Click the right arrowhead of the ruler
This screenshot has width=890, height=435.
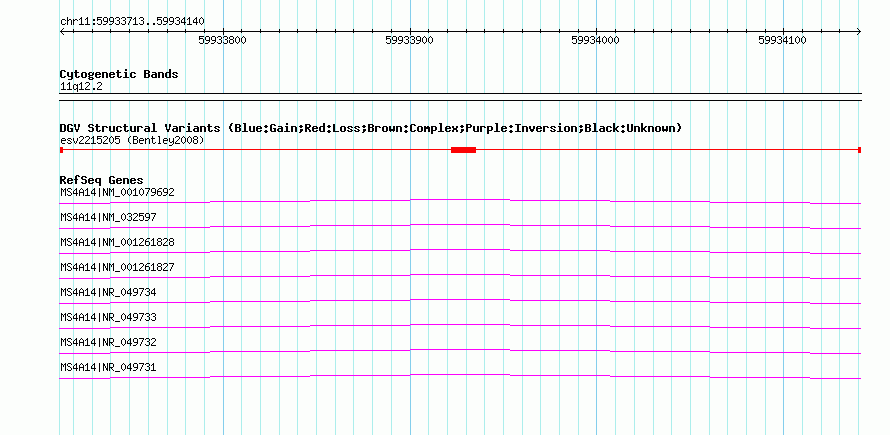click(x=859, y=31)
